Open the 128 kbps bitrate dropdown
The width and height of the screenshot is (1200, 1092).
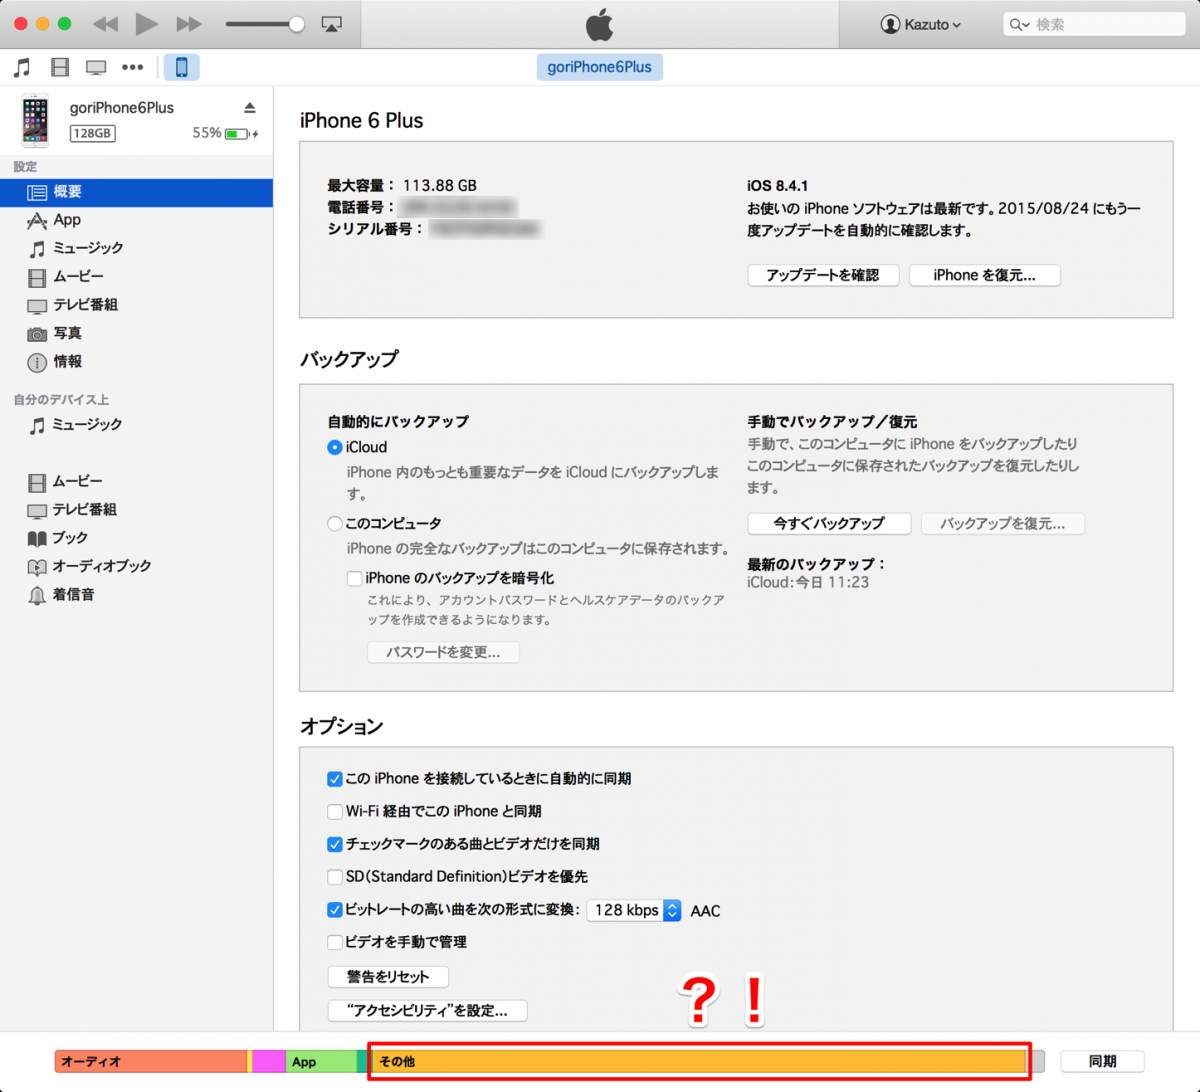[x=633, y=910]
